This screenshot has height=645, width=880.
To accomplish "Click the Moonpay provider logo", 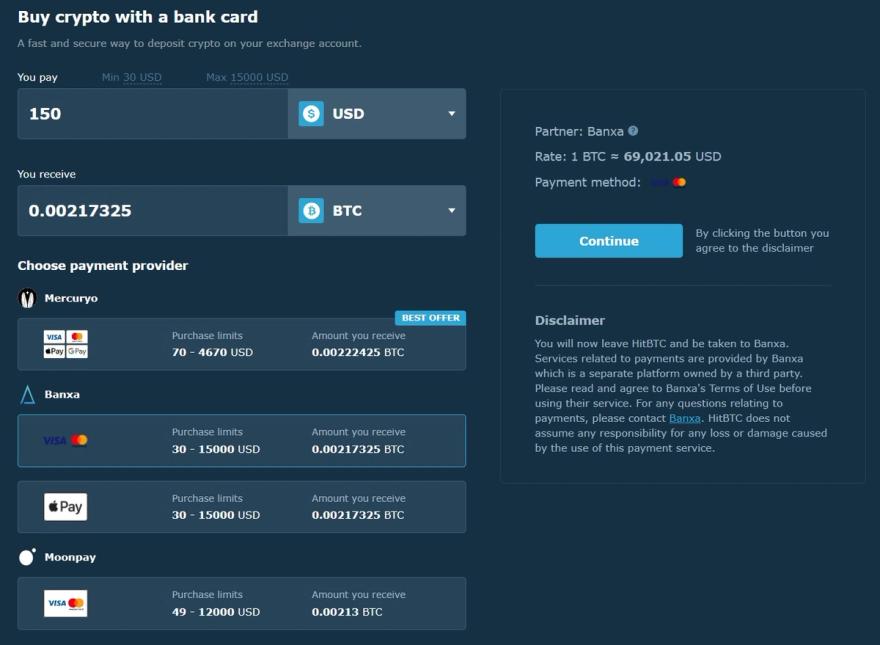I will (x=27, y=557).
